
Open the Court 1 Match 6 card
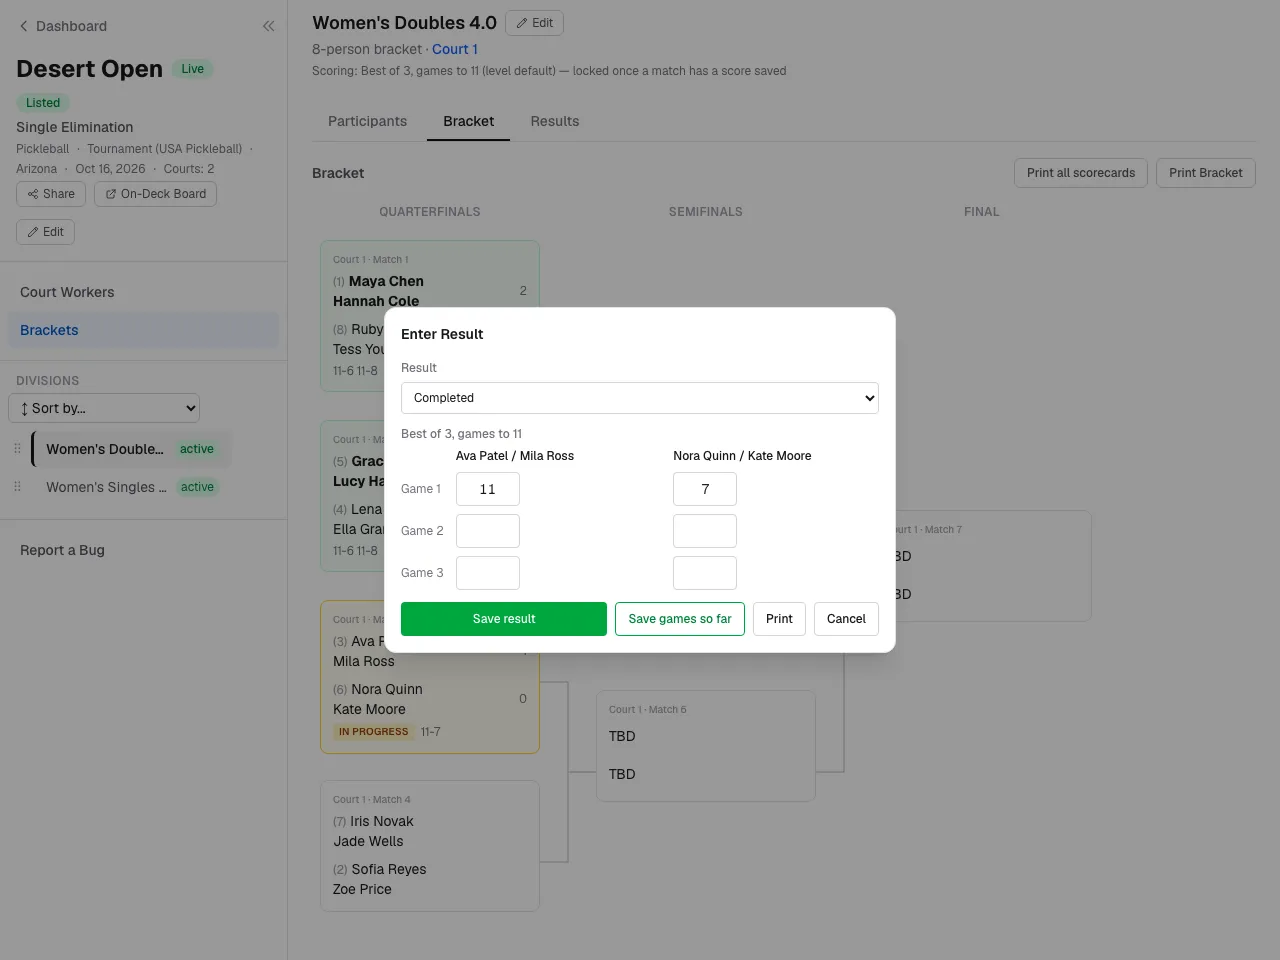click(706, 746)
